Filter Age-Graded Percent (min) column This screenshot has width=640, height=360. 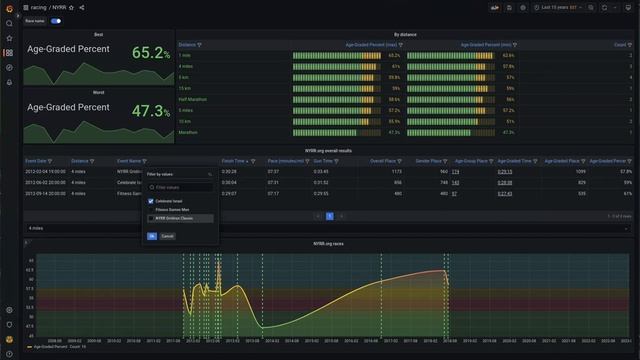click(x=515, y=45)
